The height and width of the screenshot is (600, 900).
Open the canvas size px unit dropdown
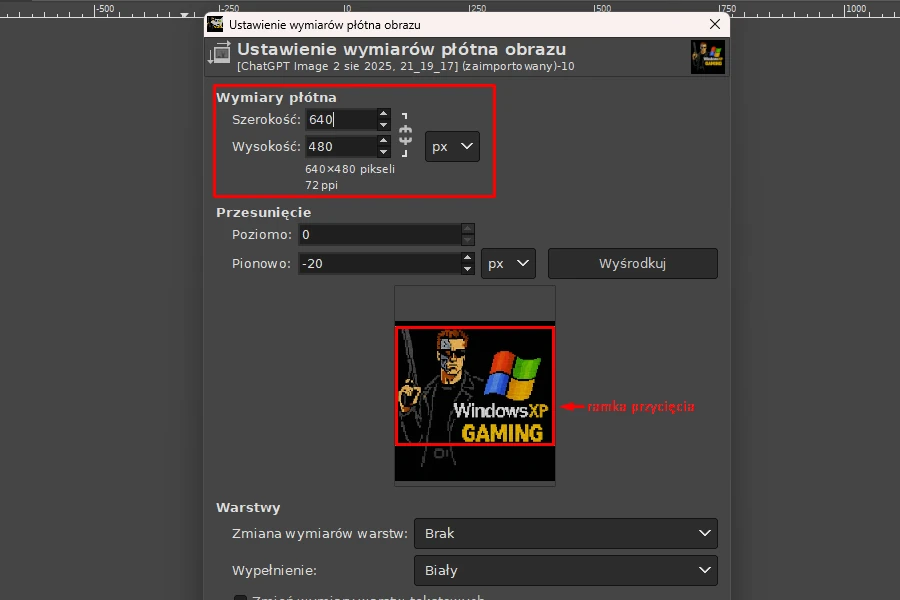click(452, 146)
